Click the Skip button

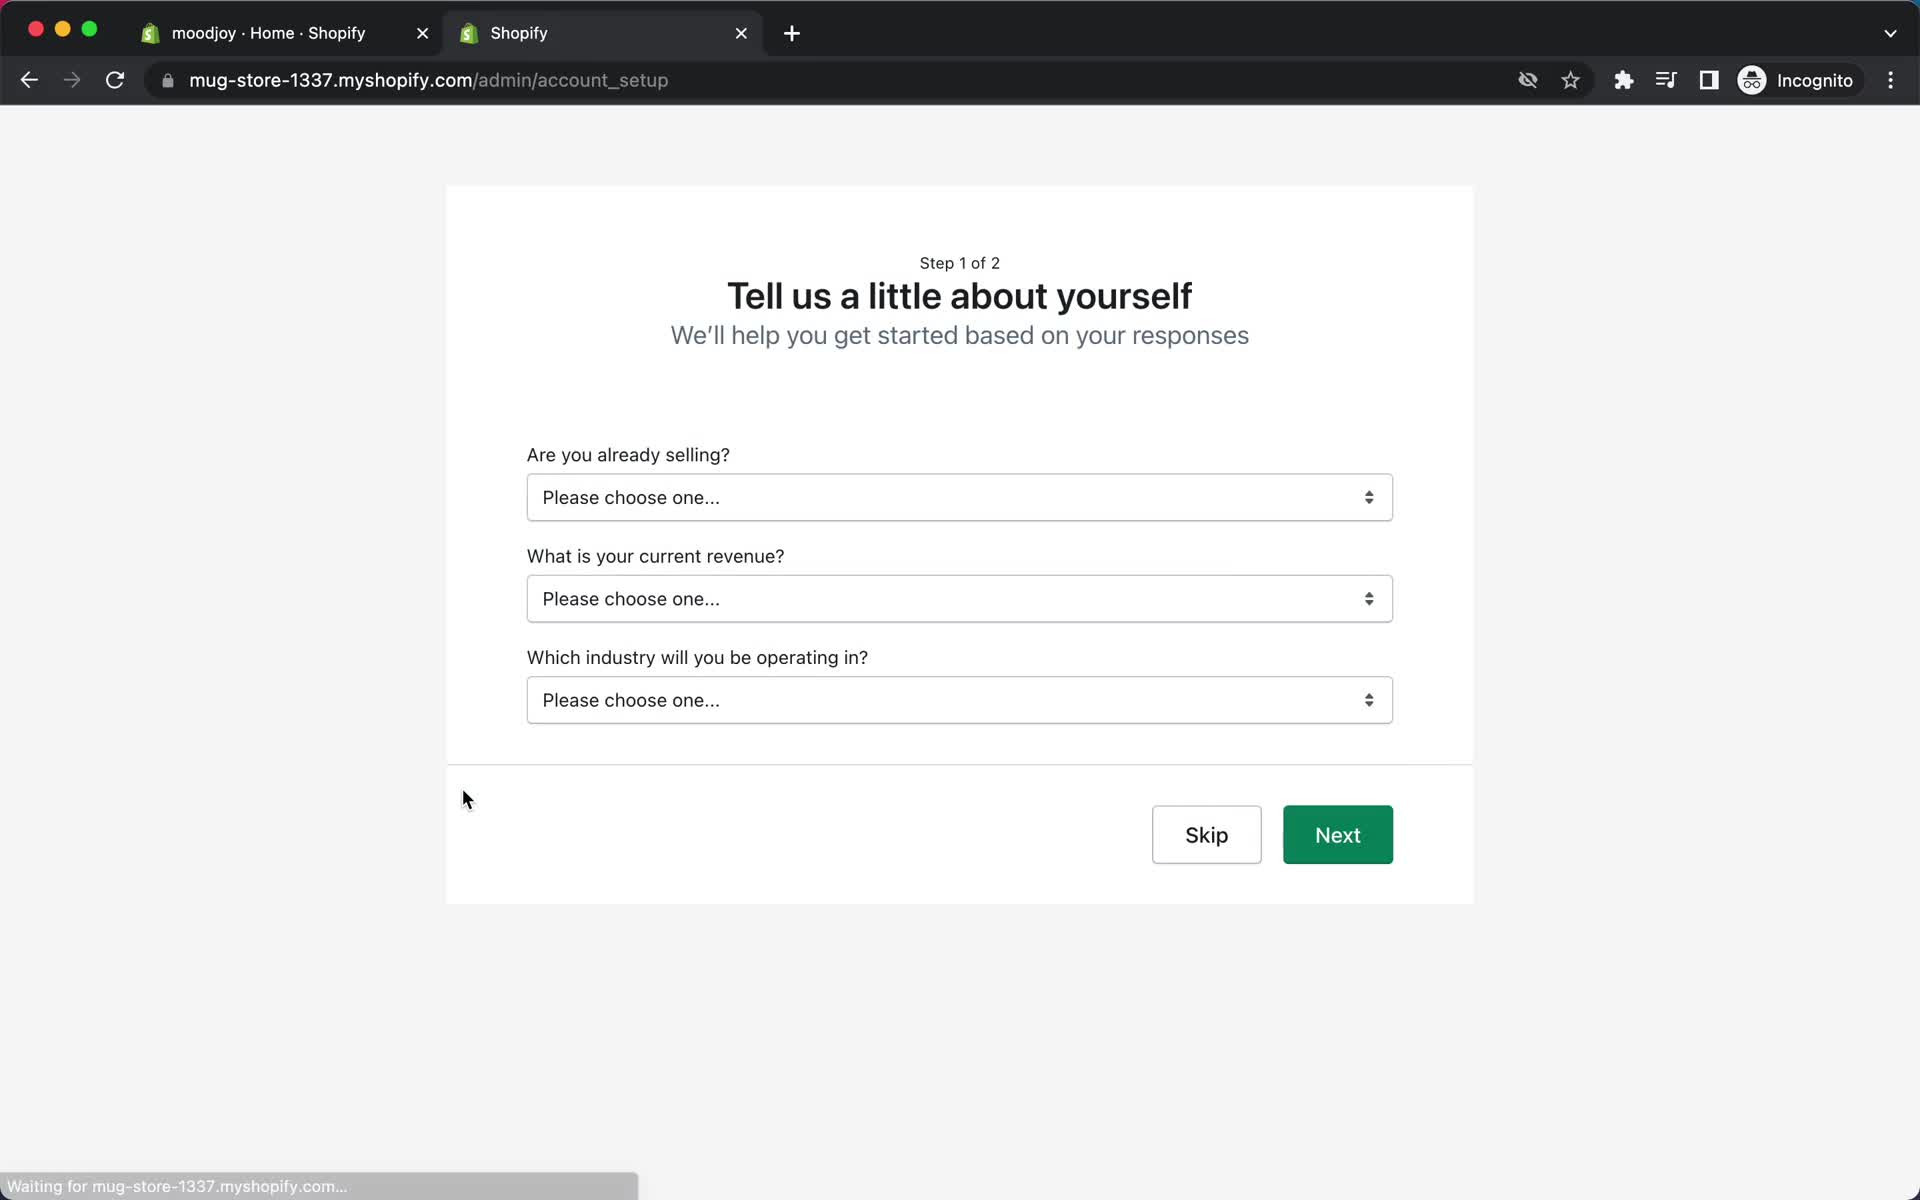(1206, 834)
